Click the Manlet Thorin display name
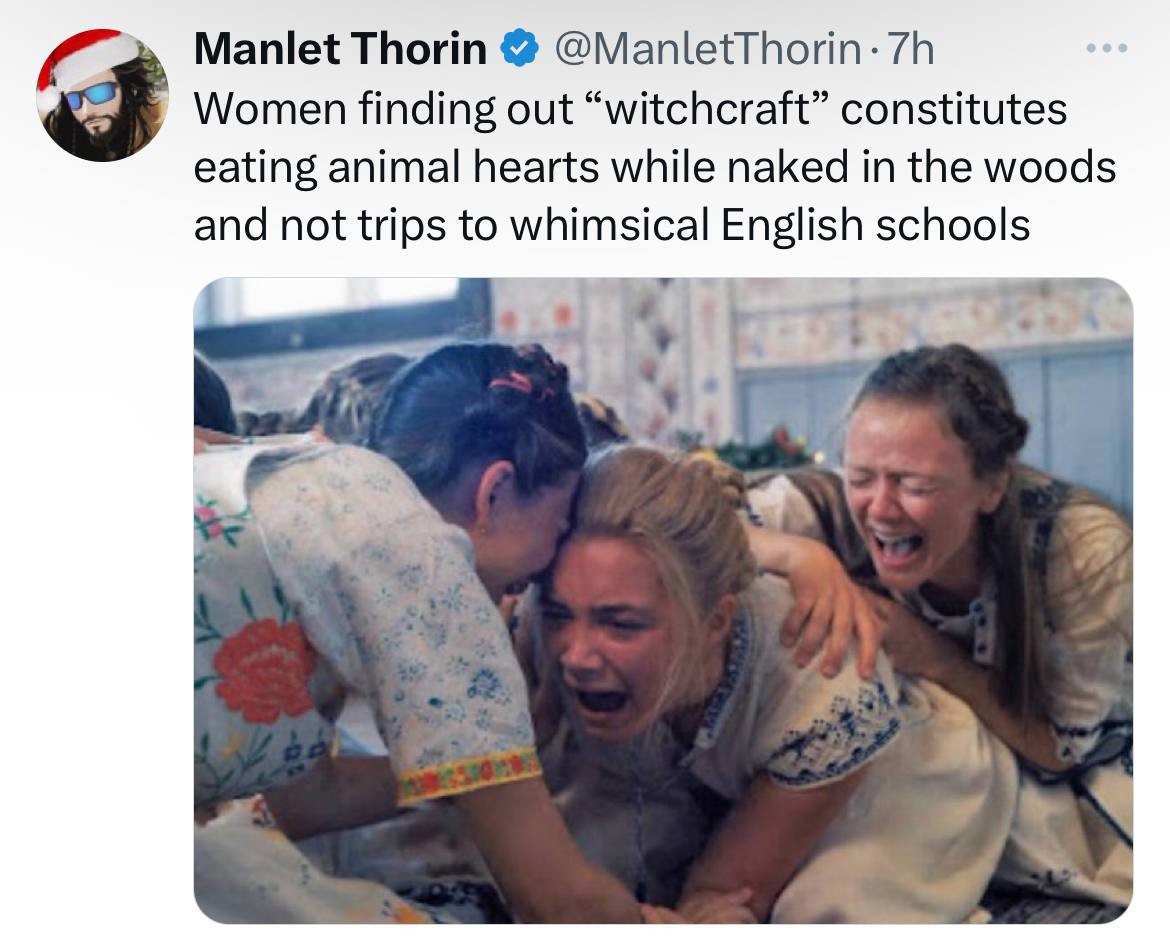 tap(340, 50)
